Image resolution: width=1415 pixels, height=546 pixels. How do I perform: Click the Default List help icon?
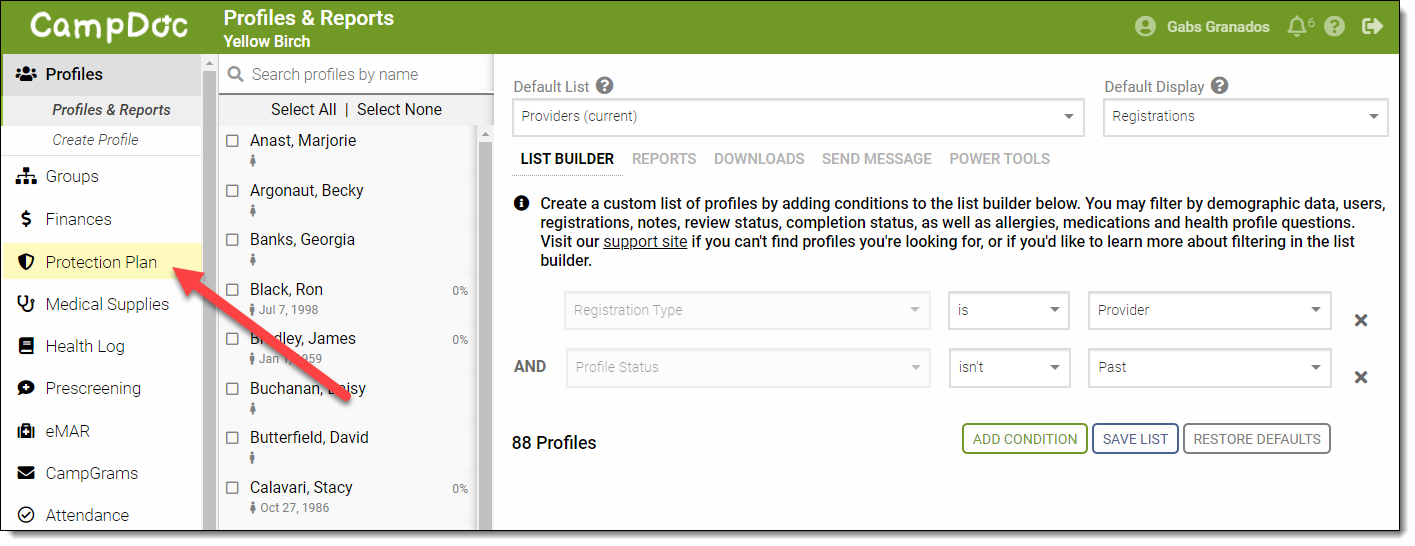(604, 87)
